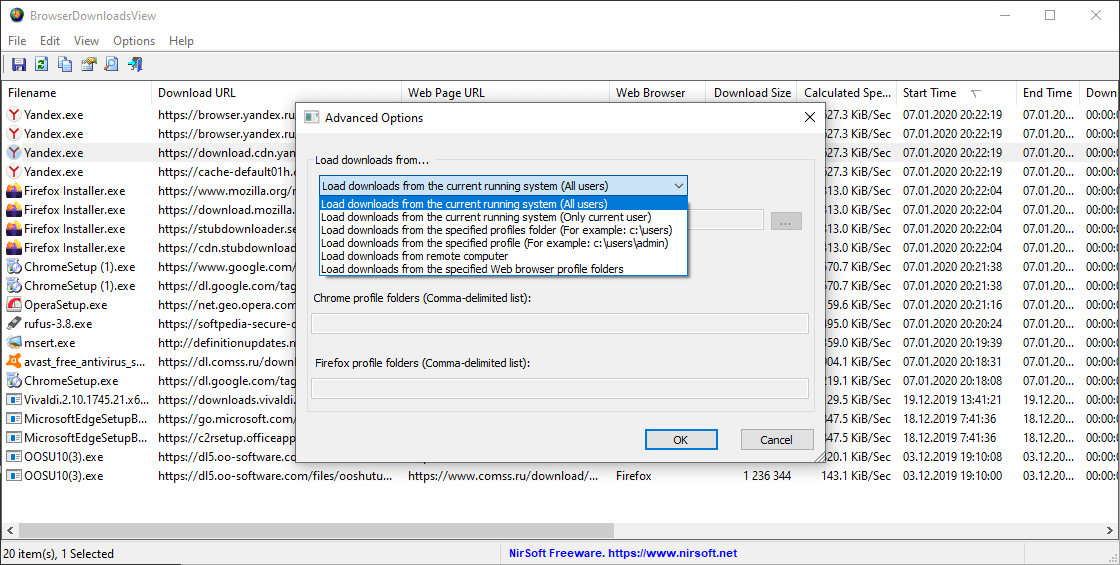Click the Firefox browser cell in the last row

coord(634,476)
